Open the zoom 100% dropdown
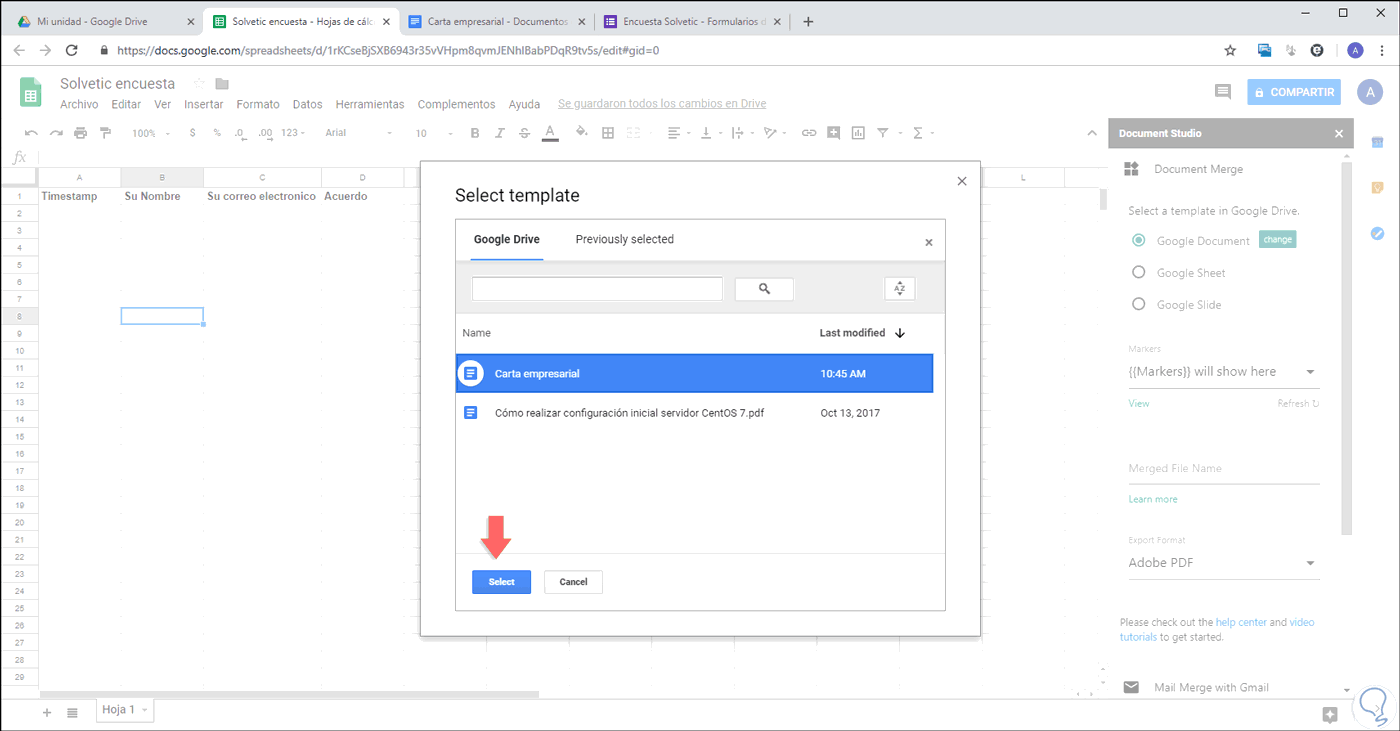 click(151, 133)
